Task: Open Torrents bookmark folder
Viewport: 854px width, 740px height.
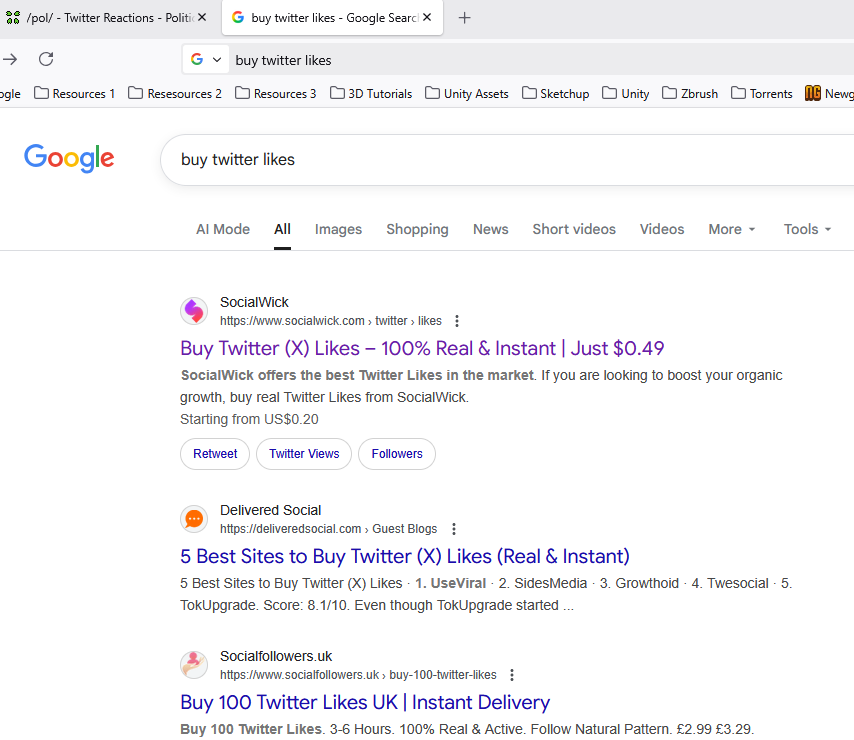Action: (x=761, y=94)
